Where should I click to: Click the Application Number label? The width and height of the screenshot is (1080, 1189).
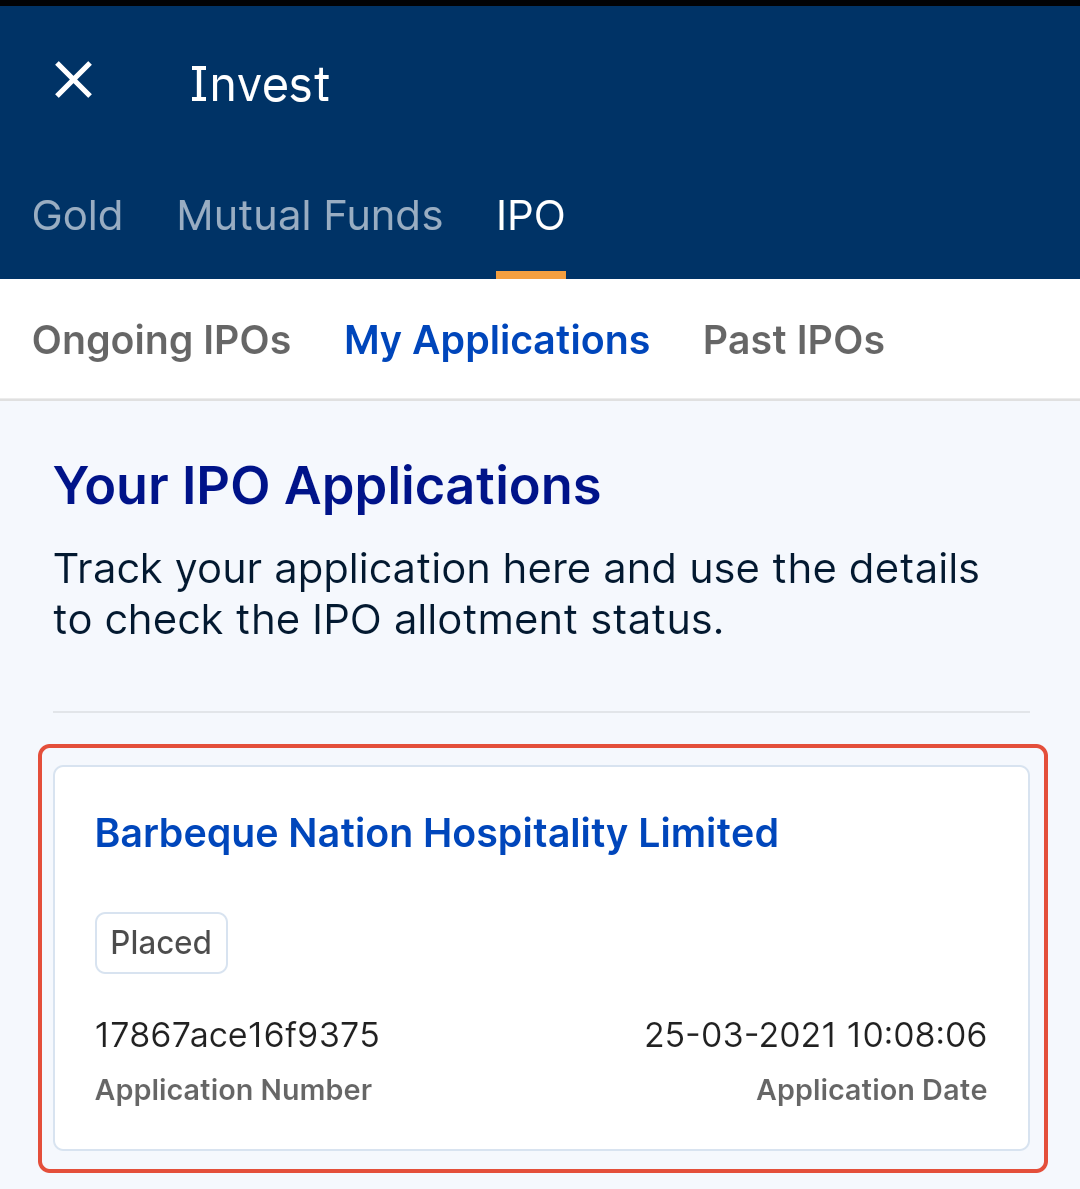click(x=233, y=1089)
